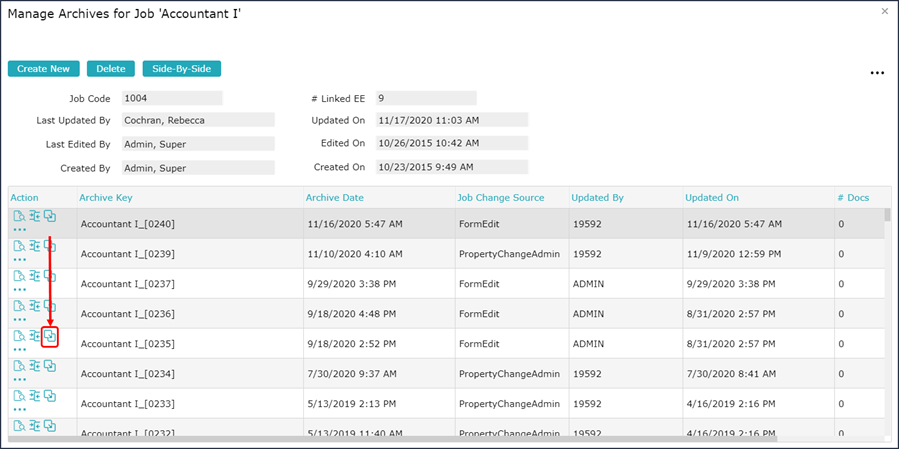Screen dimensions: 899x449
Task: Click the view document icon for Accountant I_[0240]
Action: (19, 217)
